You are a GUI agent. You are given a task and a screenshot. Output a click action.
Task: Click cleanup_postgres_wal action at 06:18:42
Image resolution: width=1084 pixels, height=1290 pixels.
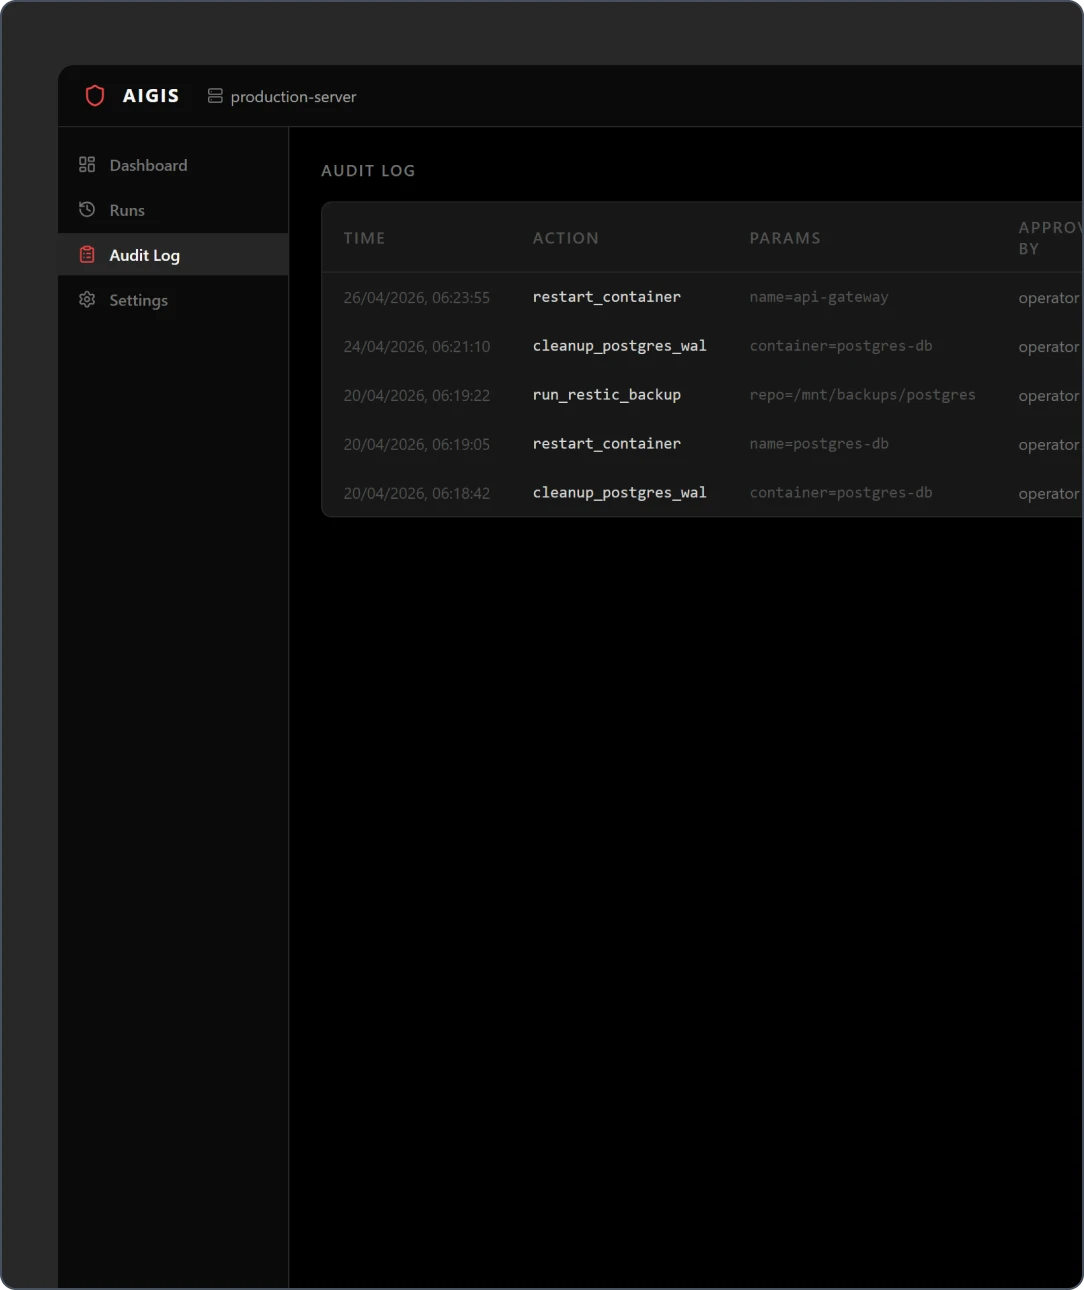pos(620,493)
